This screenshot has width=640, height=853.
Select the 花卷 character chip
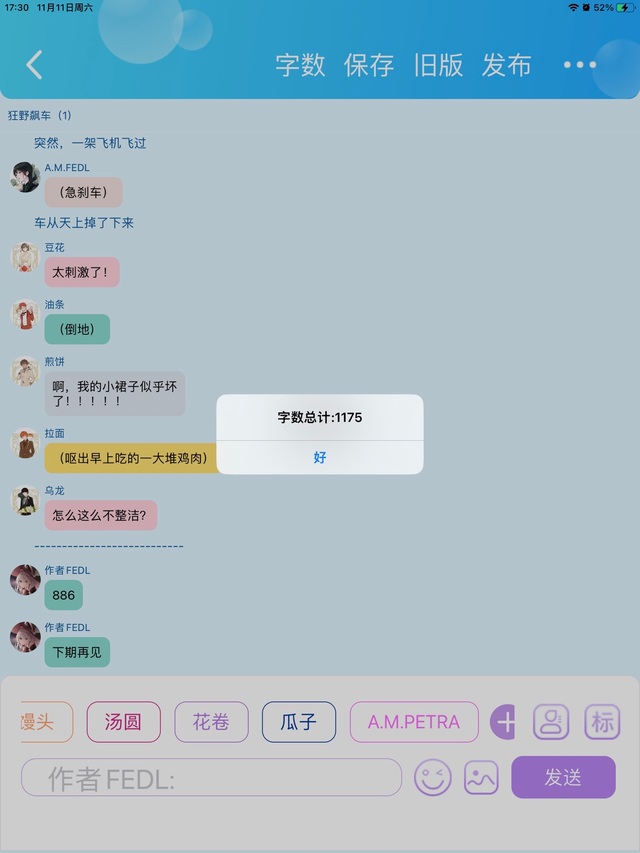click(x=211, y=722)
